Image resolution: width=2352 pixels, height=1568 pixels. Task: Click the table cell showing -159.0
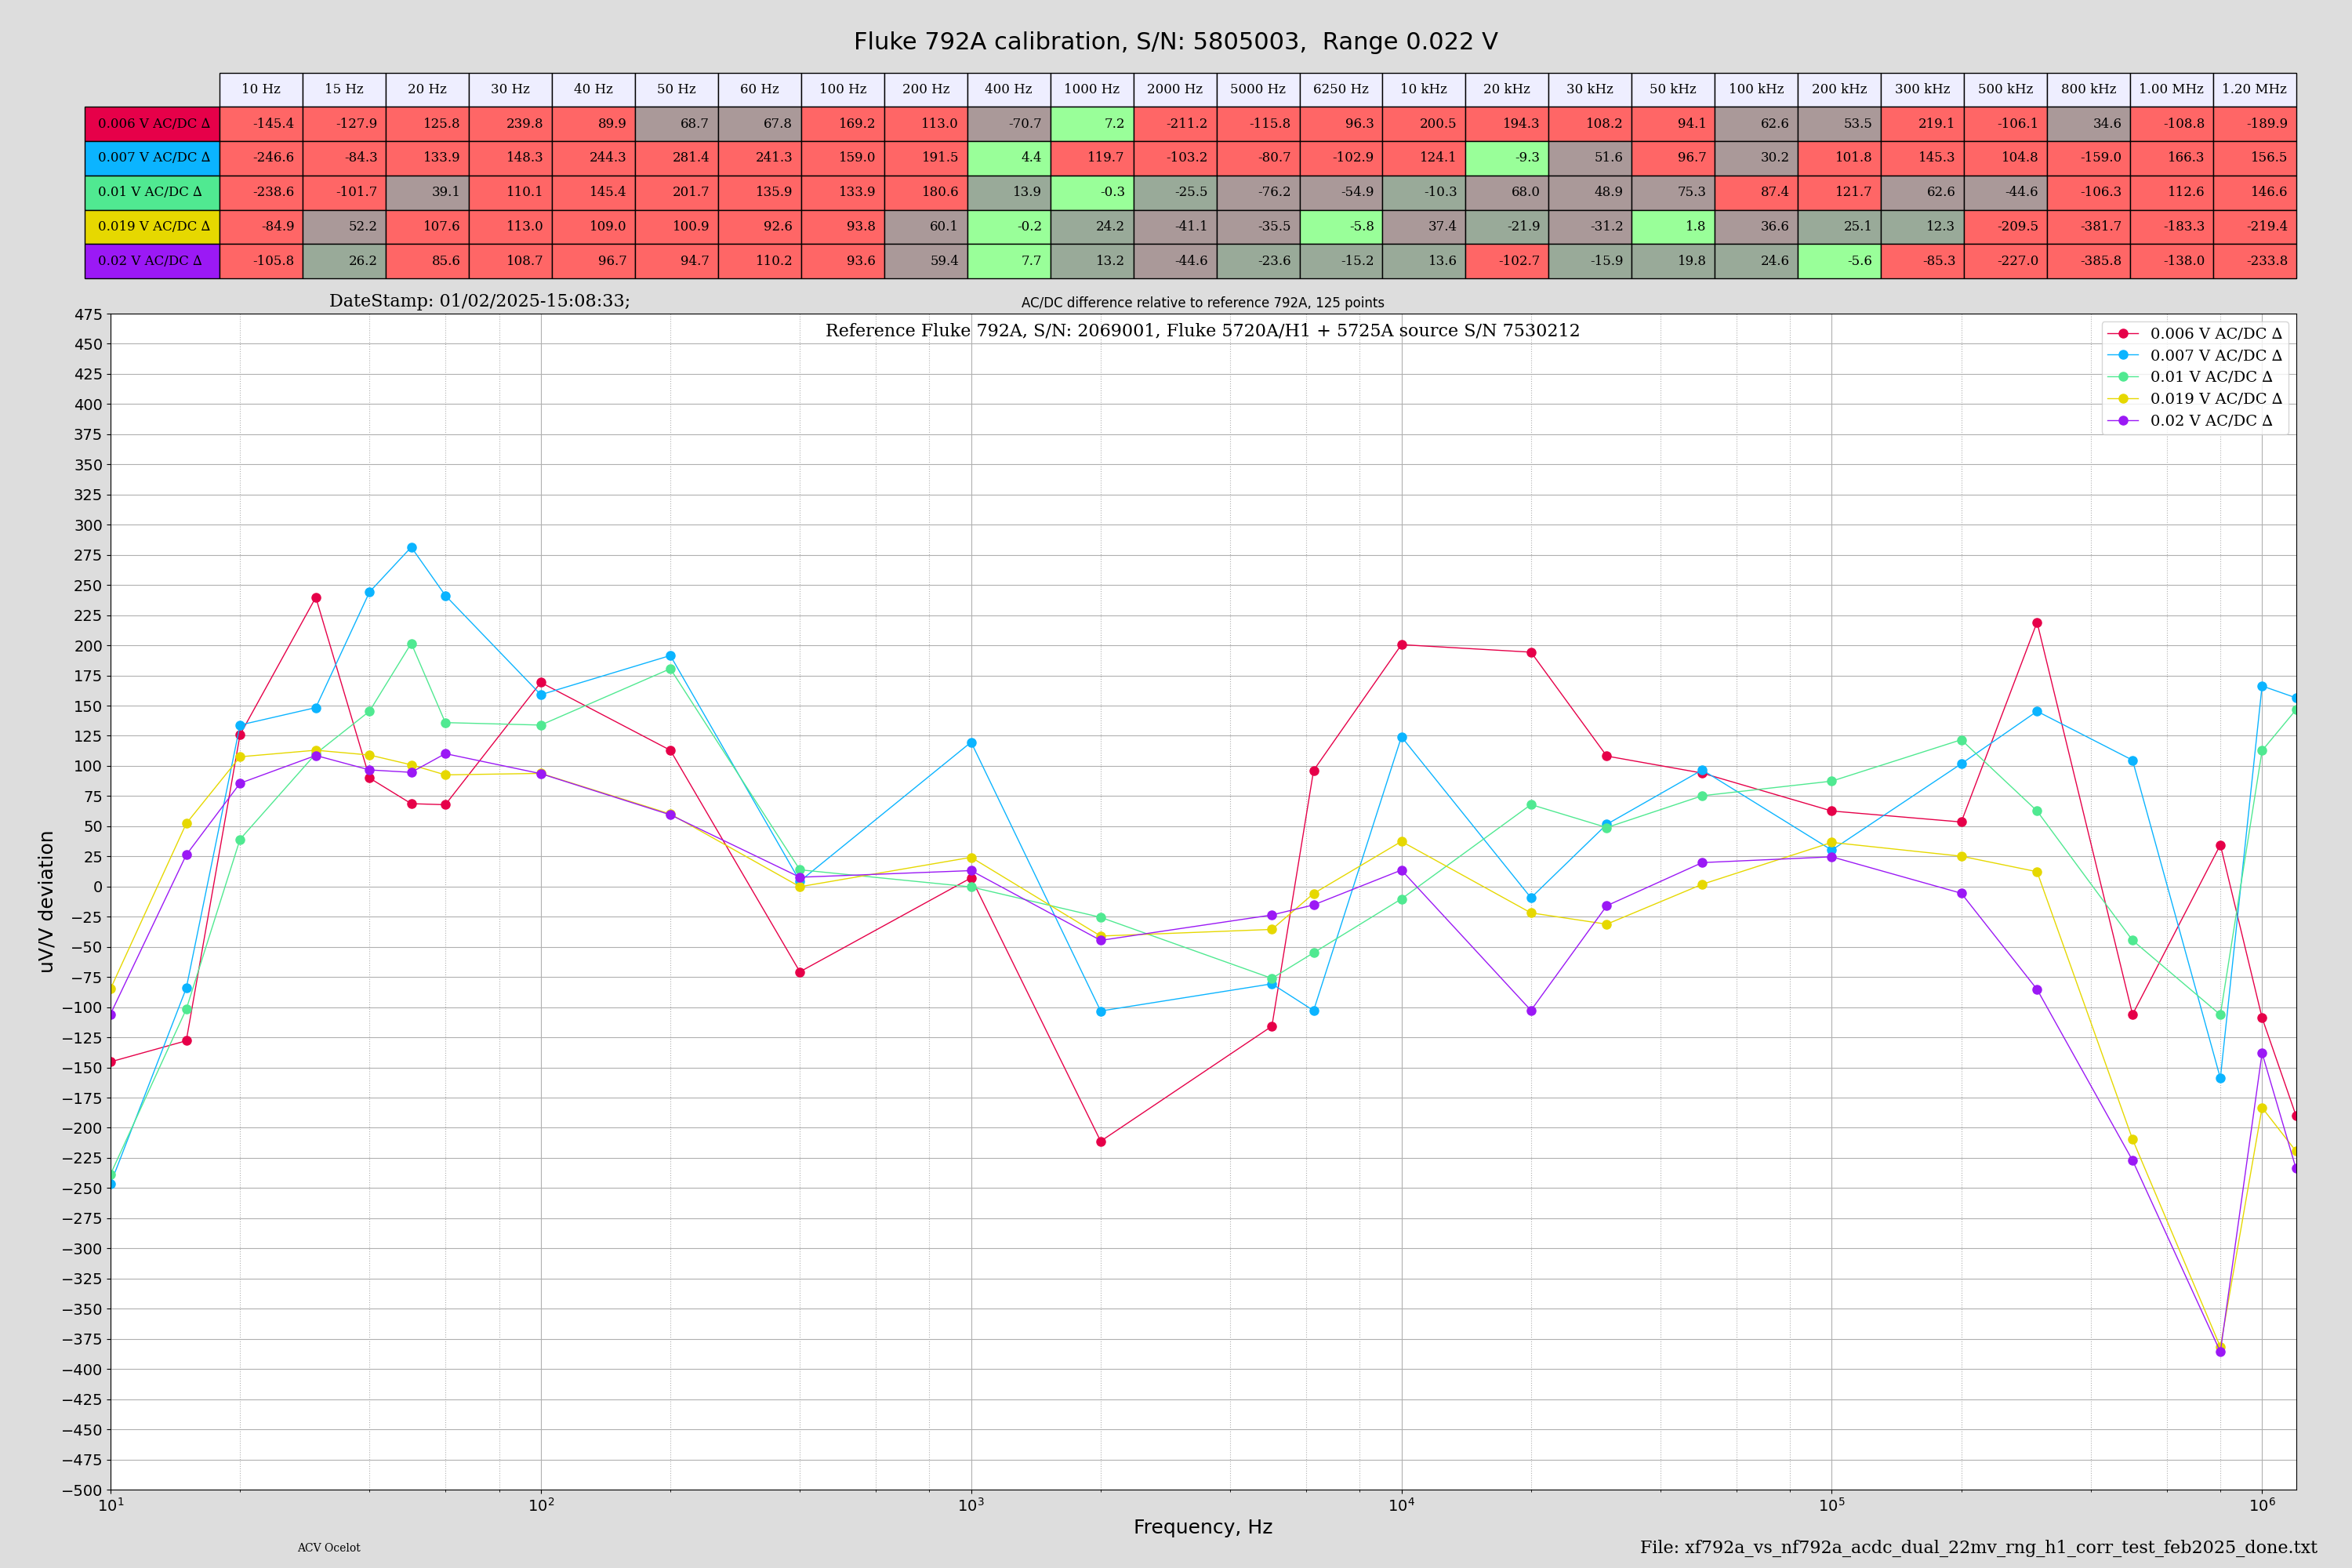(2089, 158)
